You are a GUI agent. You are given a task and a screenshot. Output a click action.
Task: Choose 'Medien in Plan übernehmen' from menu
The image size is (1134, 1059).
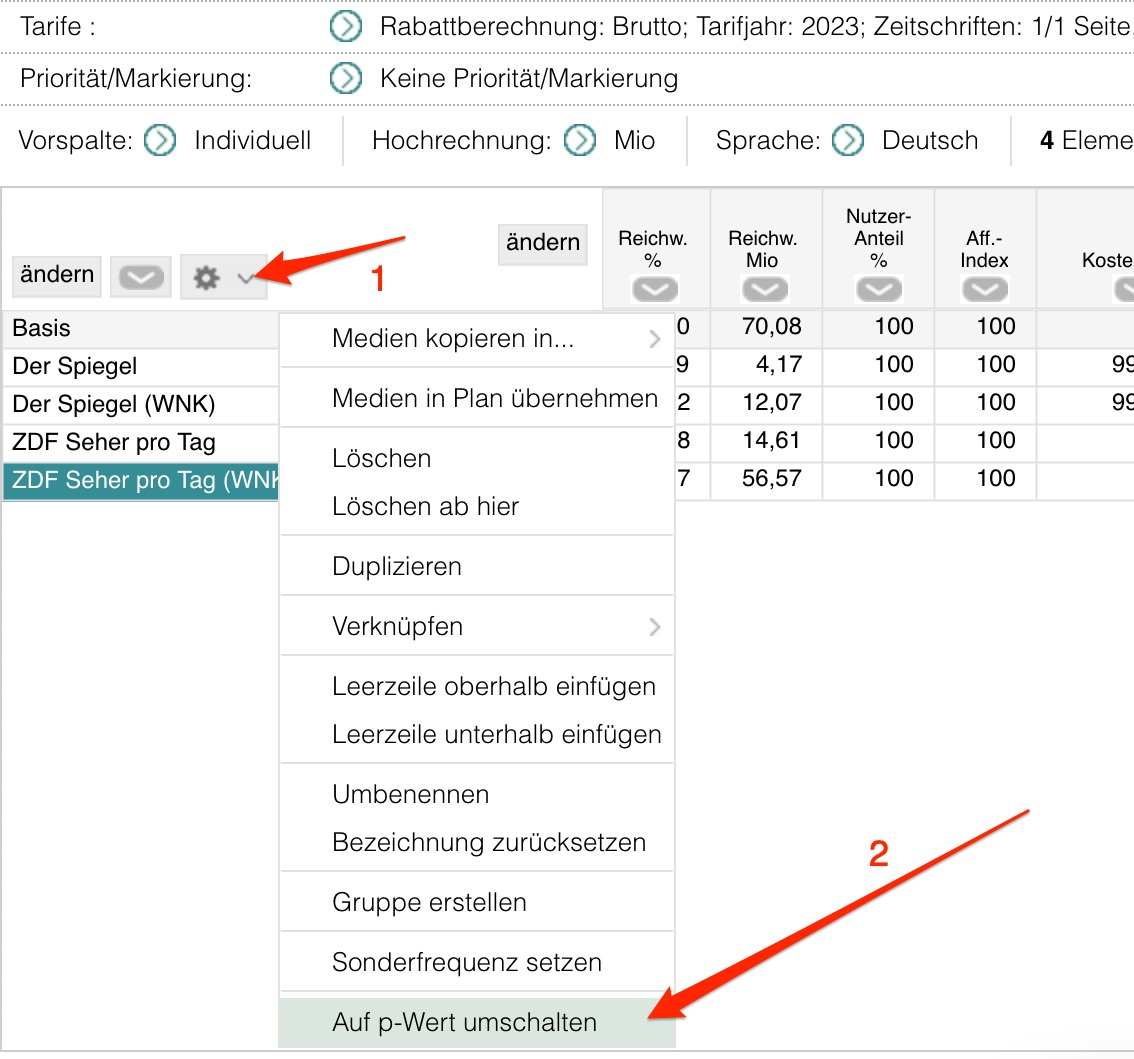pos(494,399)
